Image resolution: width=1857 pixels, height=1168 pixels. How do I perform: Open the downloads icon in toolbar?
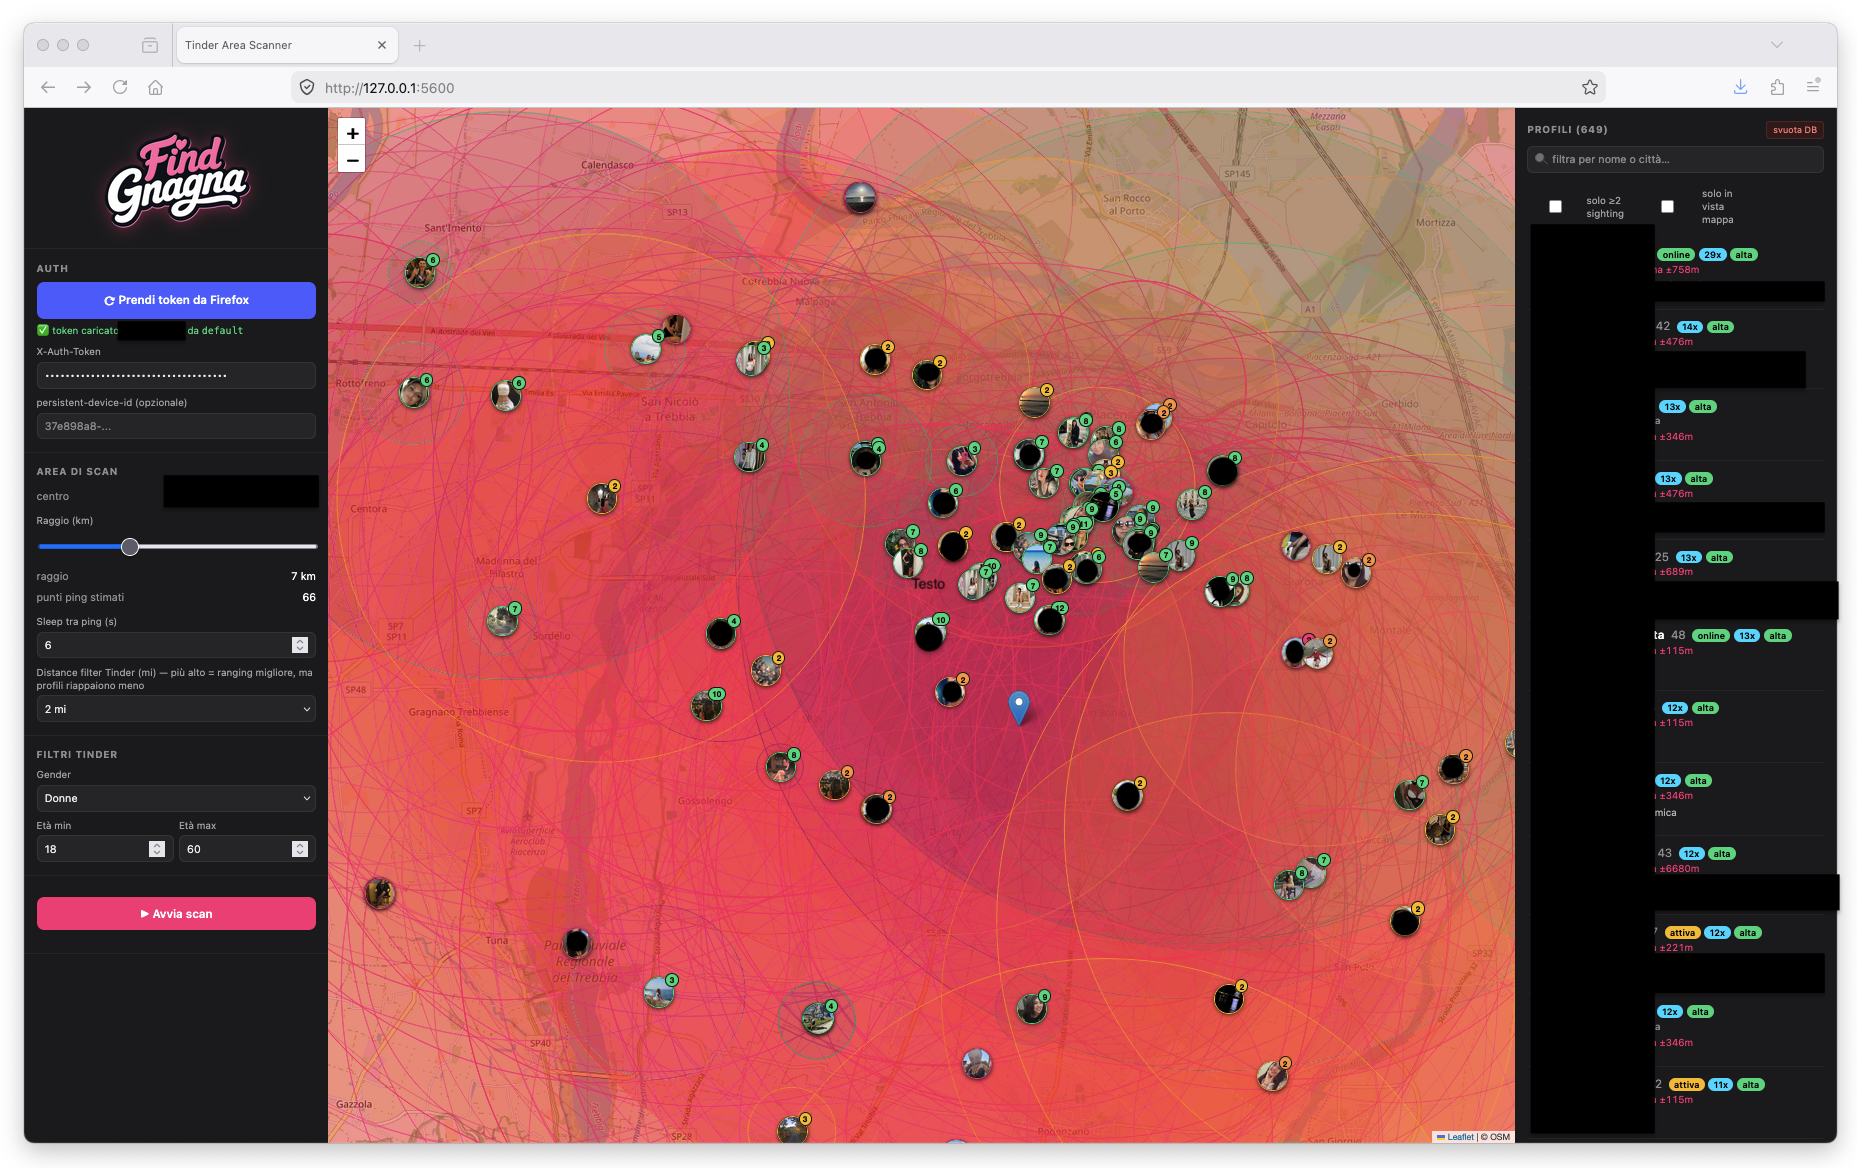pos(1740,87)
